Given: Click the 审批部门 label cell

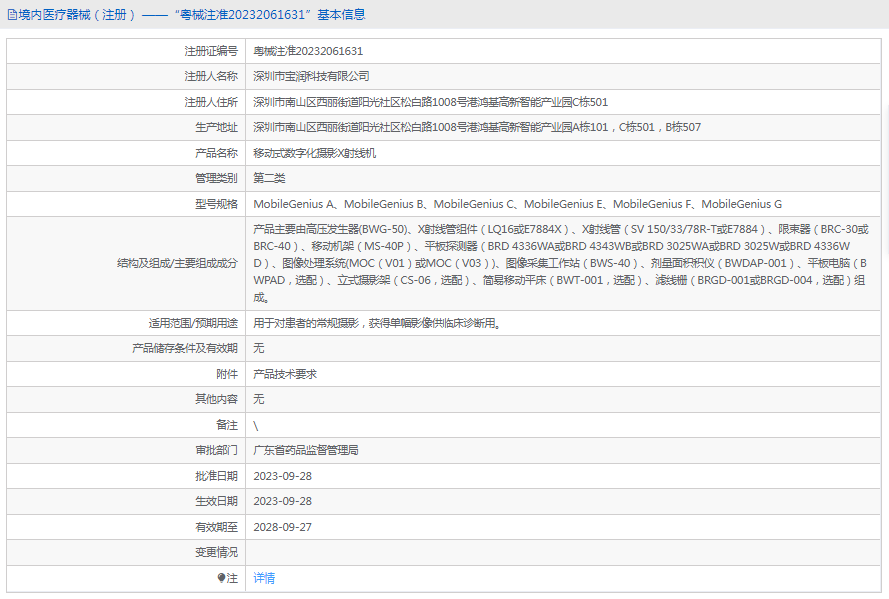Looking at the screenshot, I should [126, 451].
